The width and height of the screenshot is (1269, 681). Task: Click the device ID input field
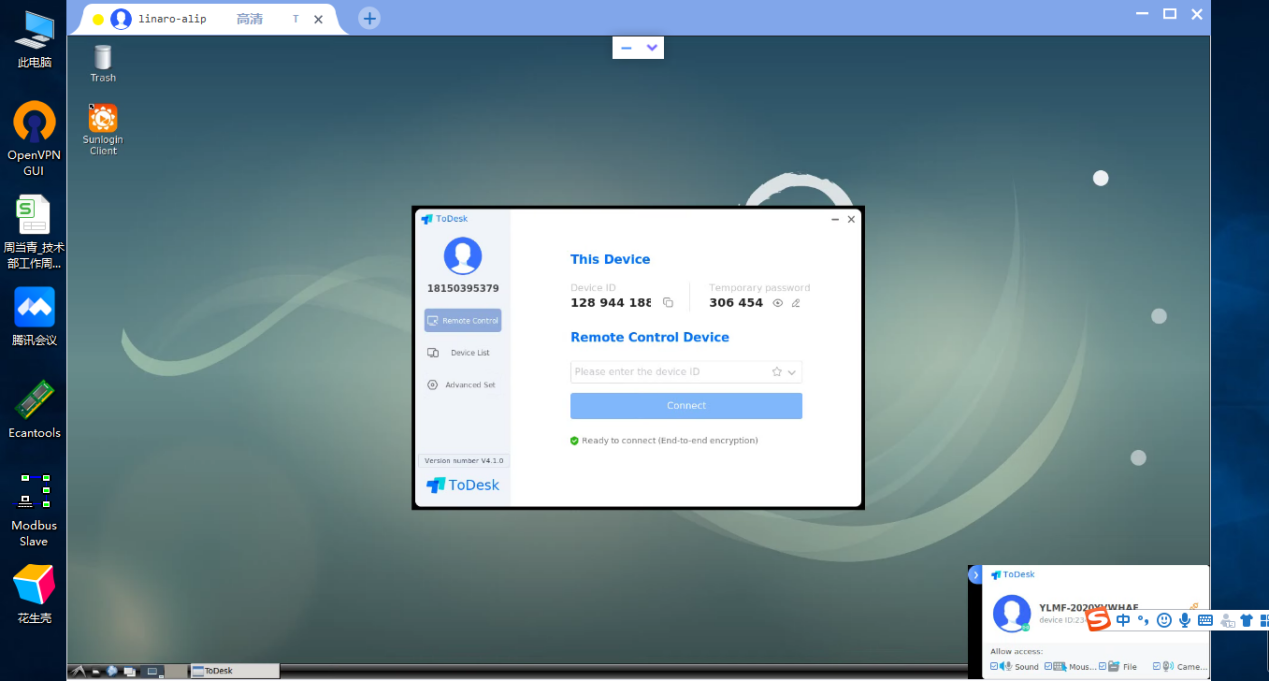pos(686,372)
